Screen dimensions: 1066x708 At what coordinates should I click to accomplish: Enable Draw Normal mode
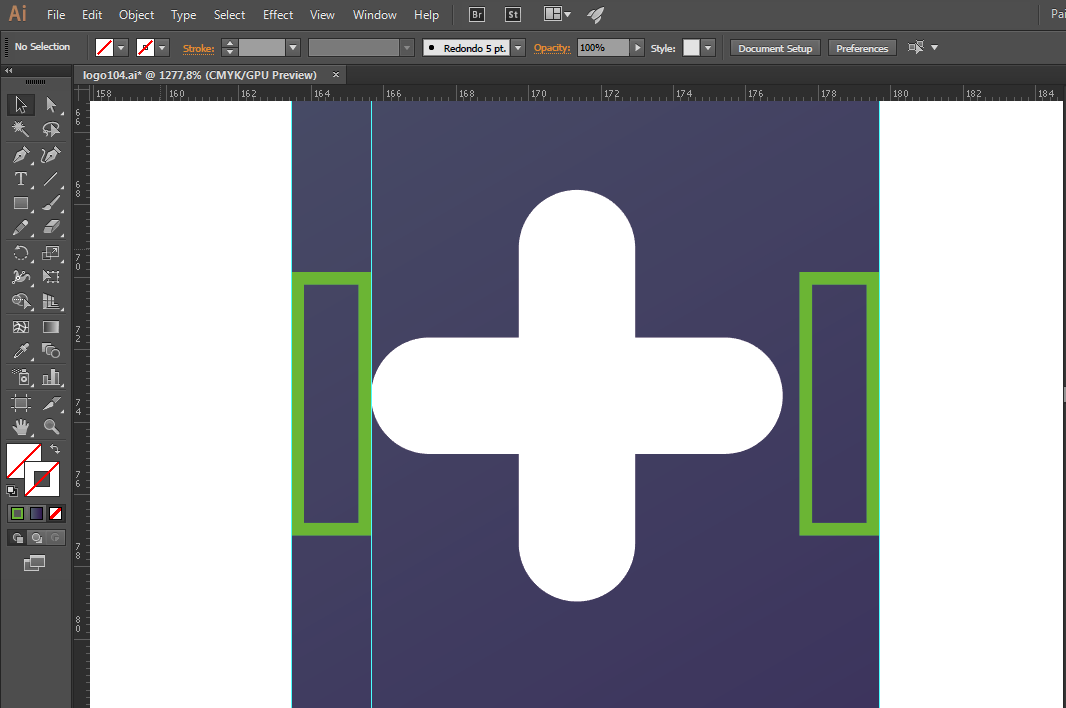tap(18, 538)
